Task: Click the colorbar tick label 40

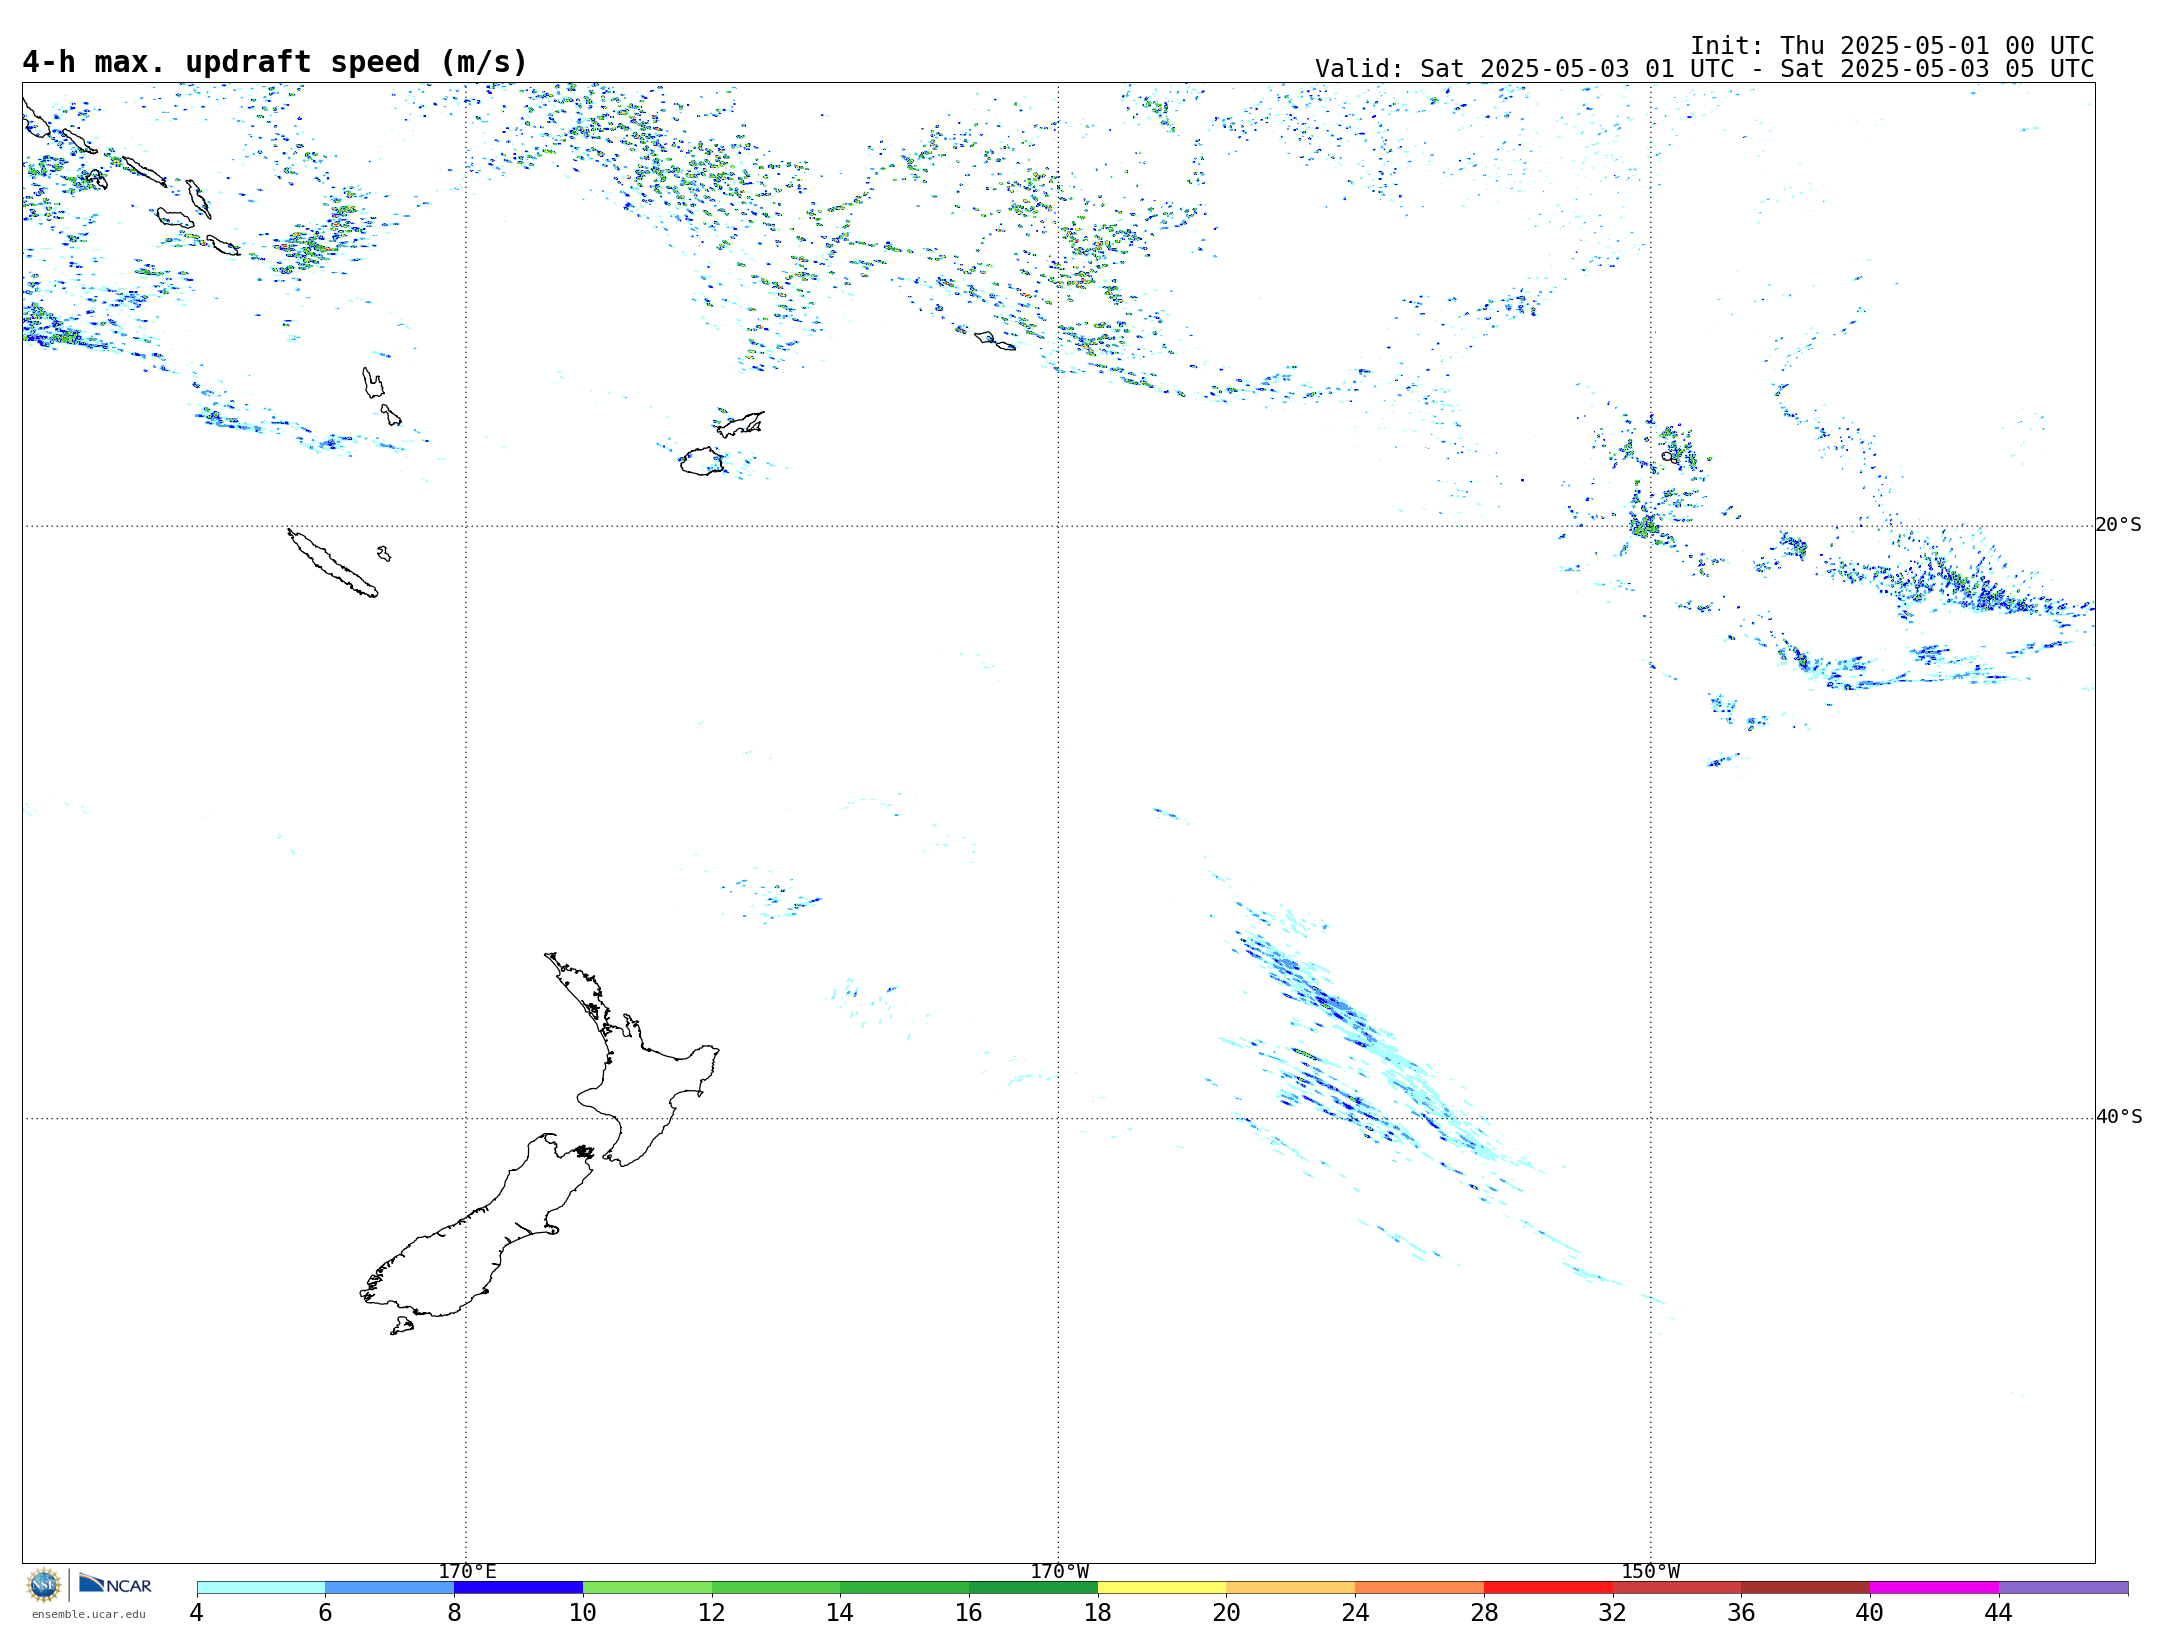Action: pyautogui.click(x=1870, y=1612)
